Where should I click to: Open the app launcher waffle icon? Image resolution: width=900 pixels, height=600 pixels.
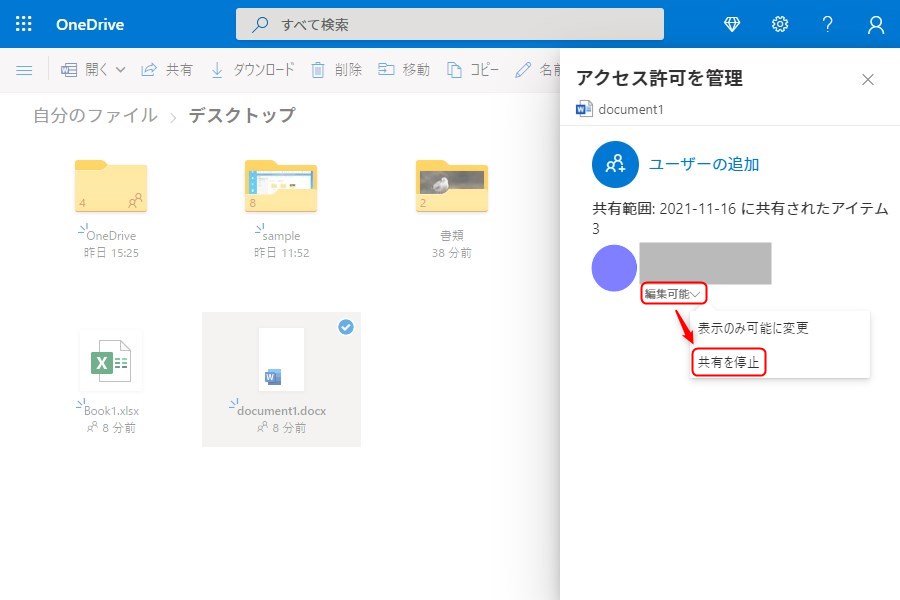coord(24,24)
